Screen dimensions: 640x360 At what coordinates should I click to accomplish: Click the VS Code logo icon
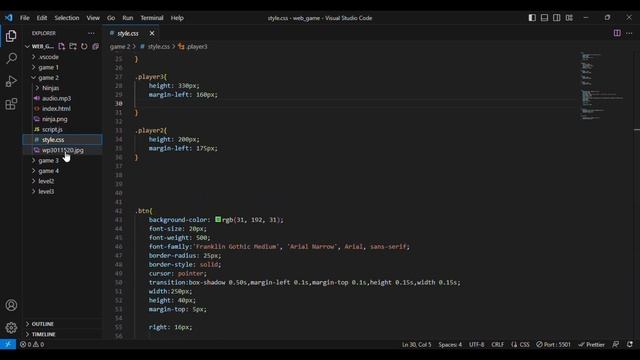(x=9, y=18)
